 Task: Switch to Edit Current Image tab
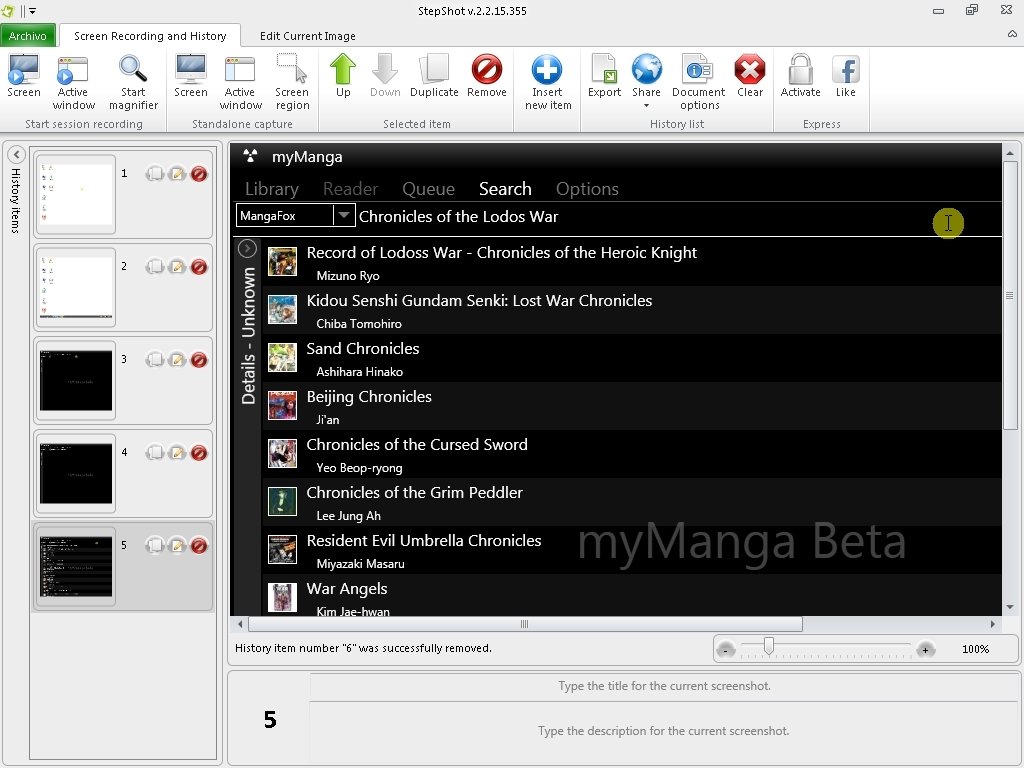pyautogui.click(x=308, y=36)
